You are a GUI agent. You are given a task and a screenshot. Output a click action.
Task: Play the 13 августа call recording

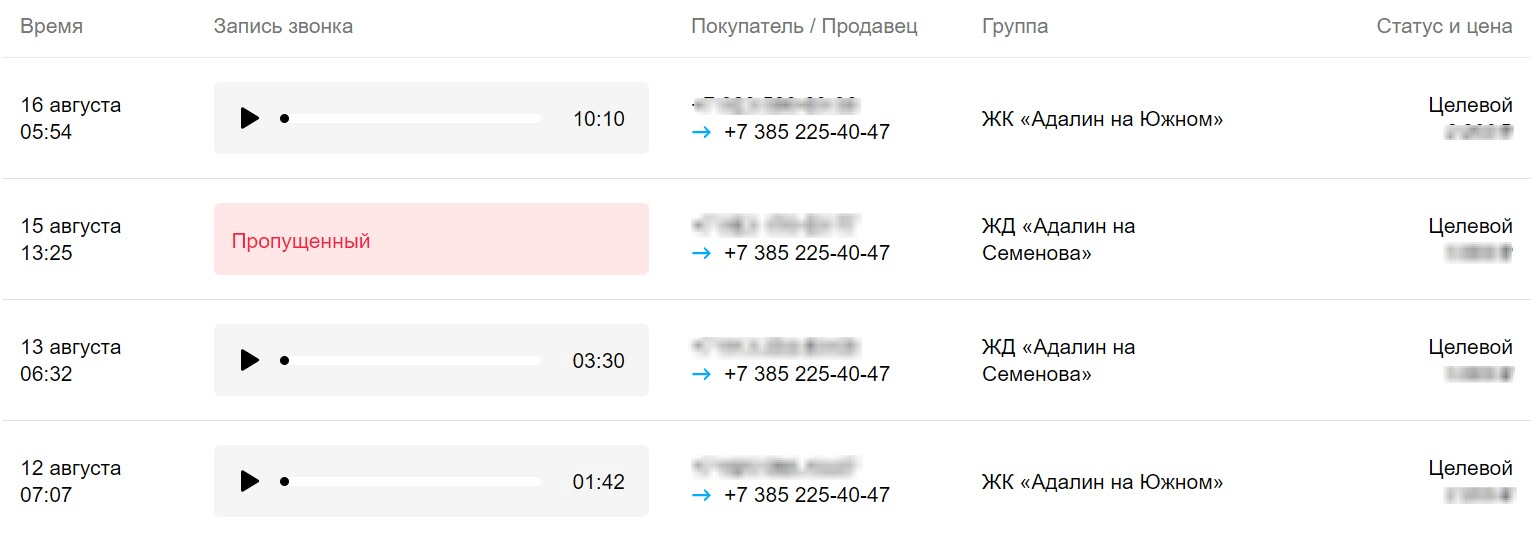click(x=249, y=360)
